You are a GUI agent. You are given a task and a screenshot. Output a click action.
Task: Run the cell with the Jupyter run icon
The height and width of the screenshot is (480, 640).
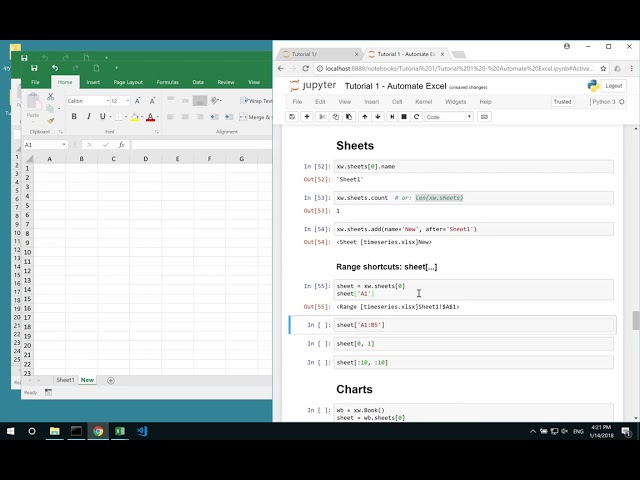pyautogui.click(x=392, y=117)
